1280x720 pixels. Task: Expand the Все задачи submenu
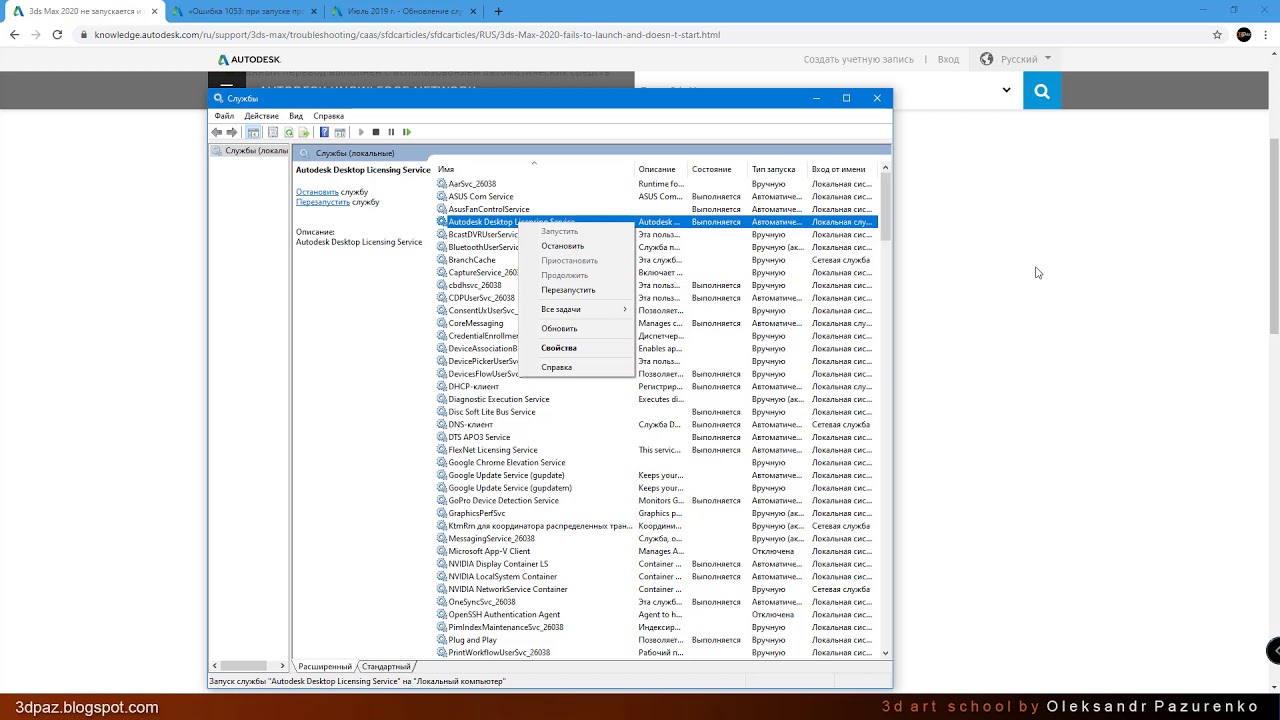[577, 309]
